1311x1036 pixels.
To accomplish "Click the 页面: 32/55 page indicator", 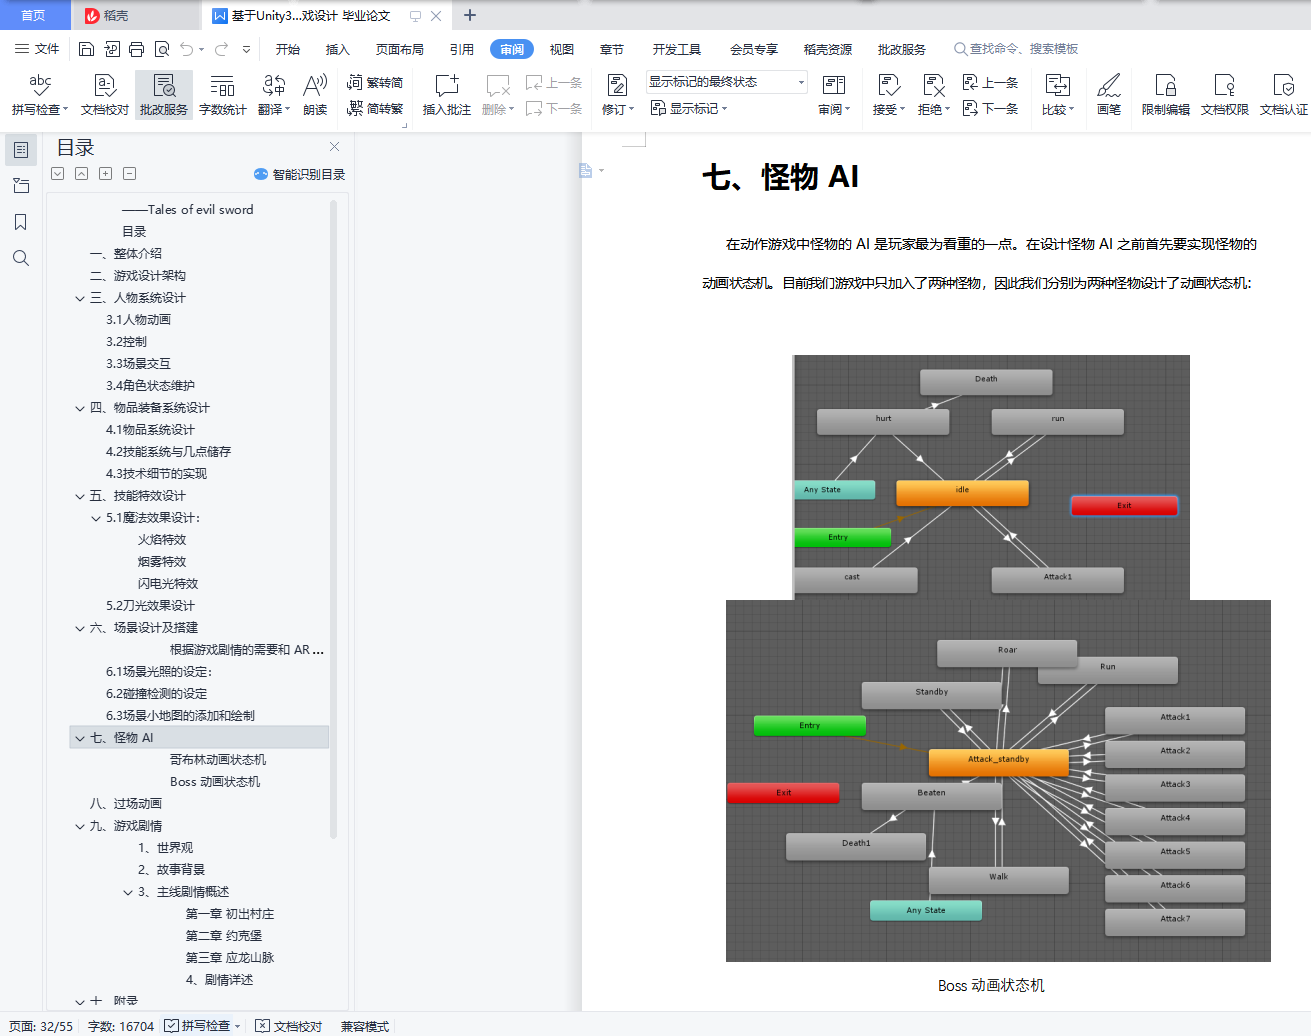I will [41, 1026].
